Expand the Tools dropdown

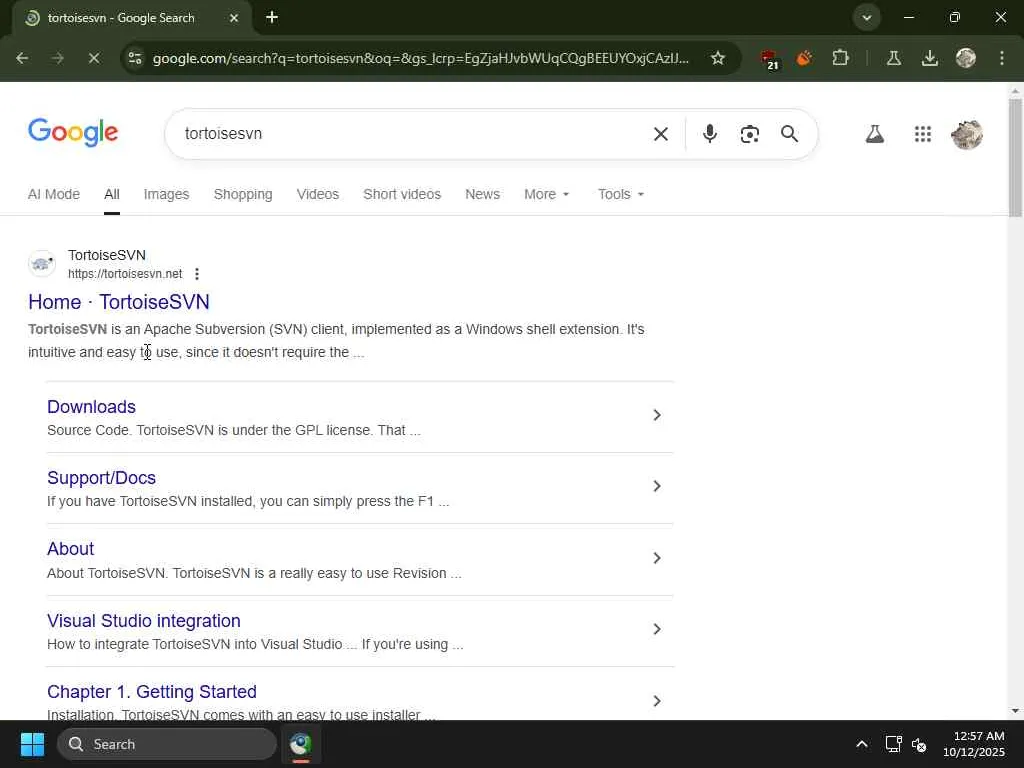[620, 195]
